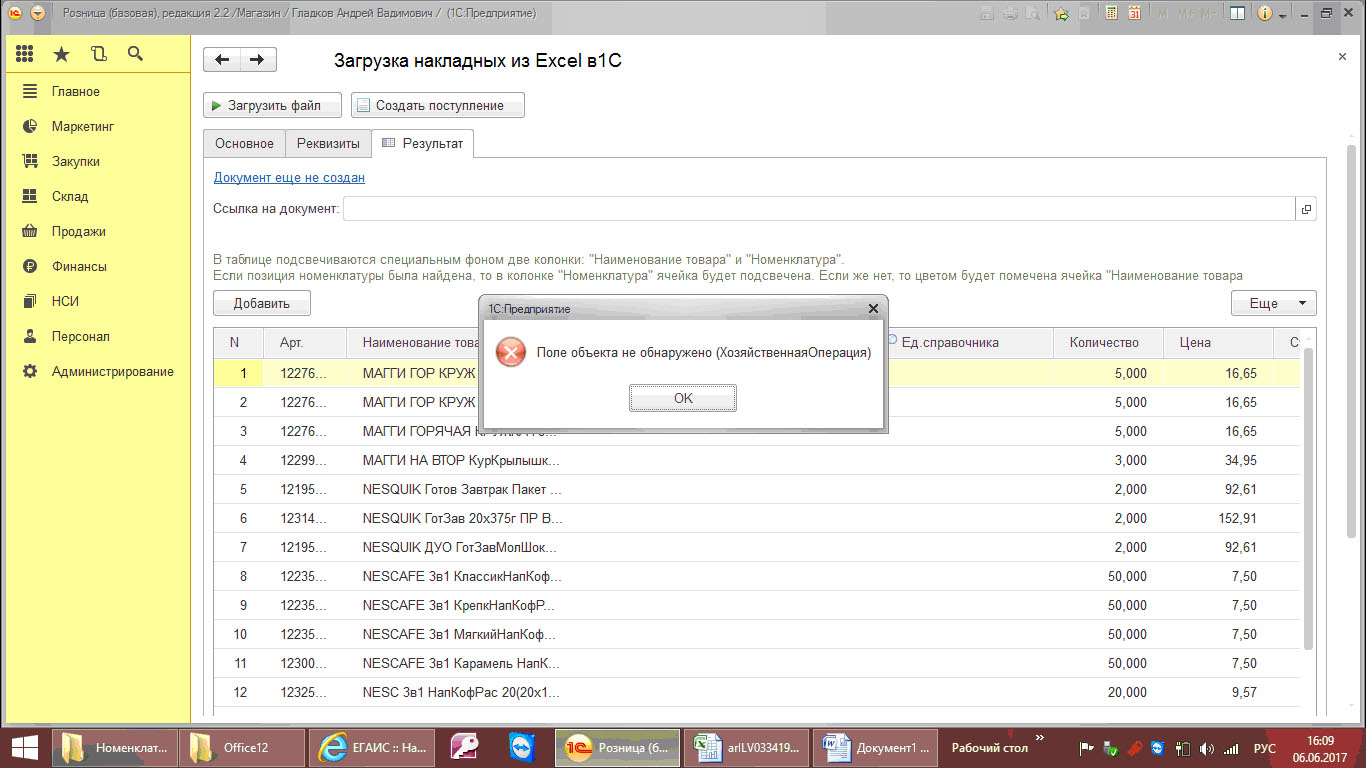Click quantity cell 3,000

1109,461
